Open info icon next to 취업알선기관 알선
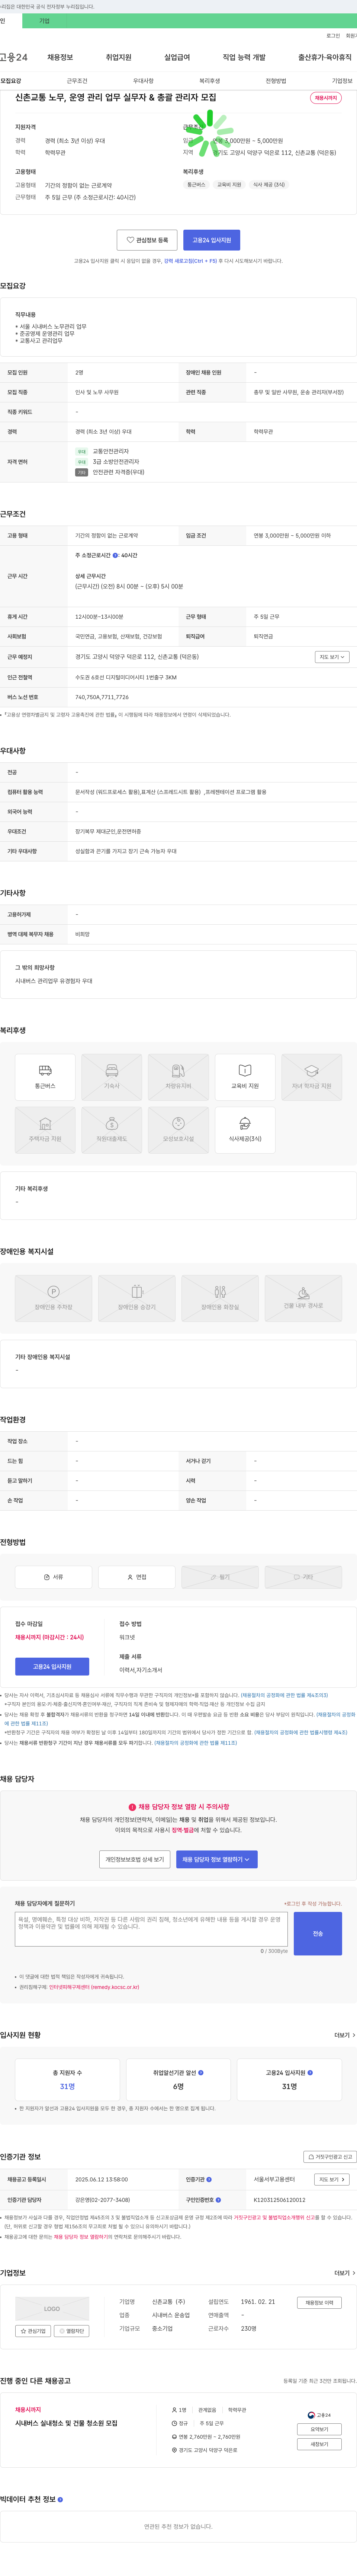 pos(201,2073)
